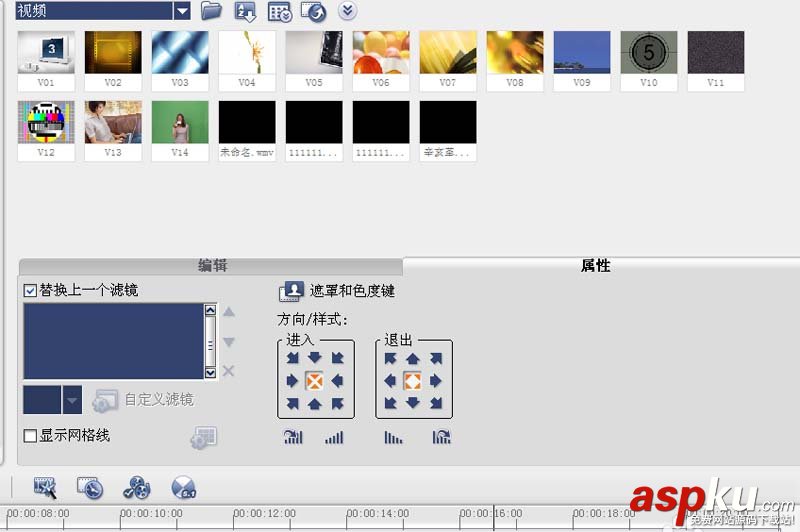
Task: Set 进入 direction from bottom
Action: (315, 404)
